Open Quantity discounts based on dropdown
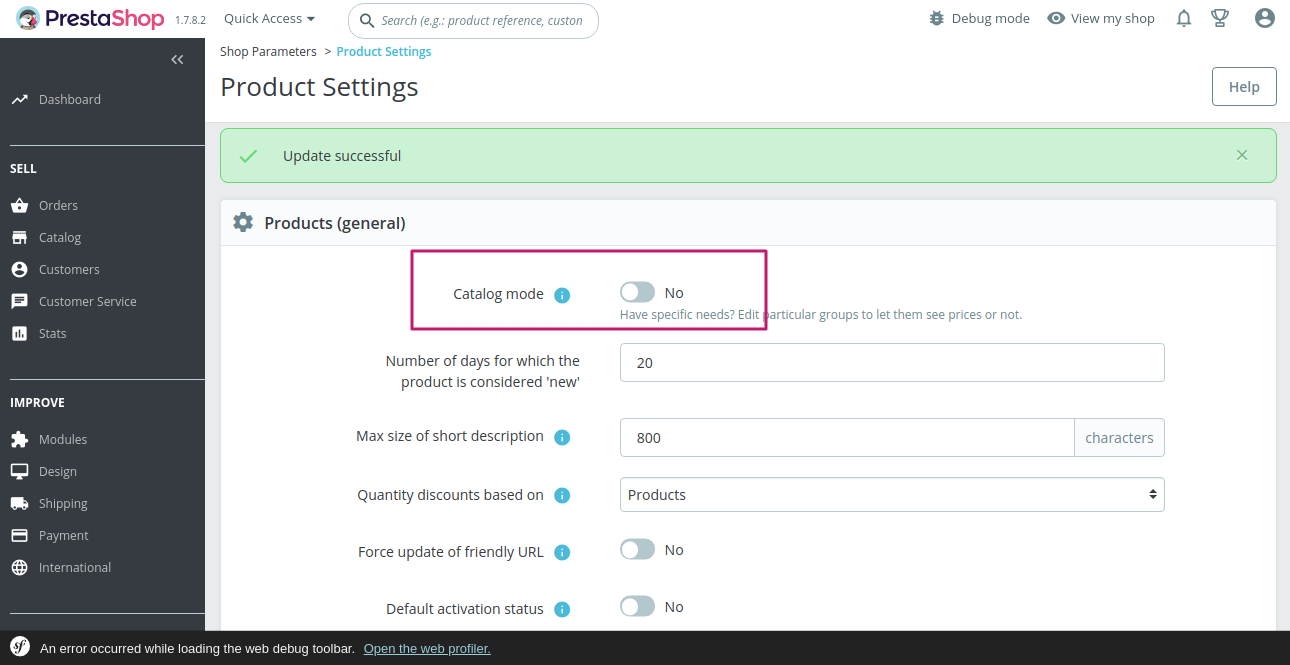The height and width of the screenshot is (665, 1290). point(892,494)
